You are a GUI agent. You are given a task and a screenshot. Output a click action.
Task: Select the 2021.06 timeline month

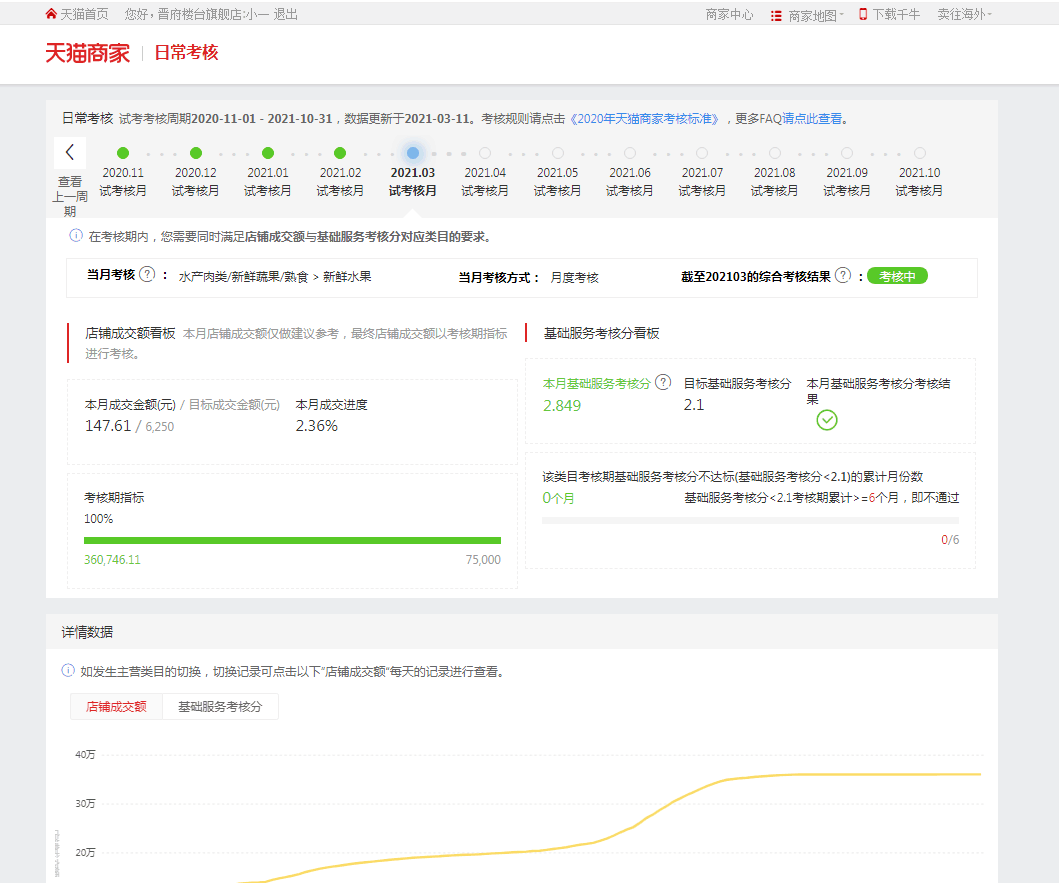pos(630,153)
